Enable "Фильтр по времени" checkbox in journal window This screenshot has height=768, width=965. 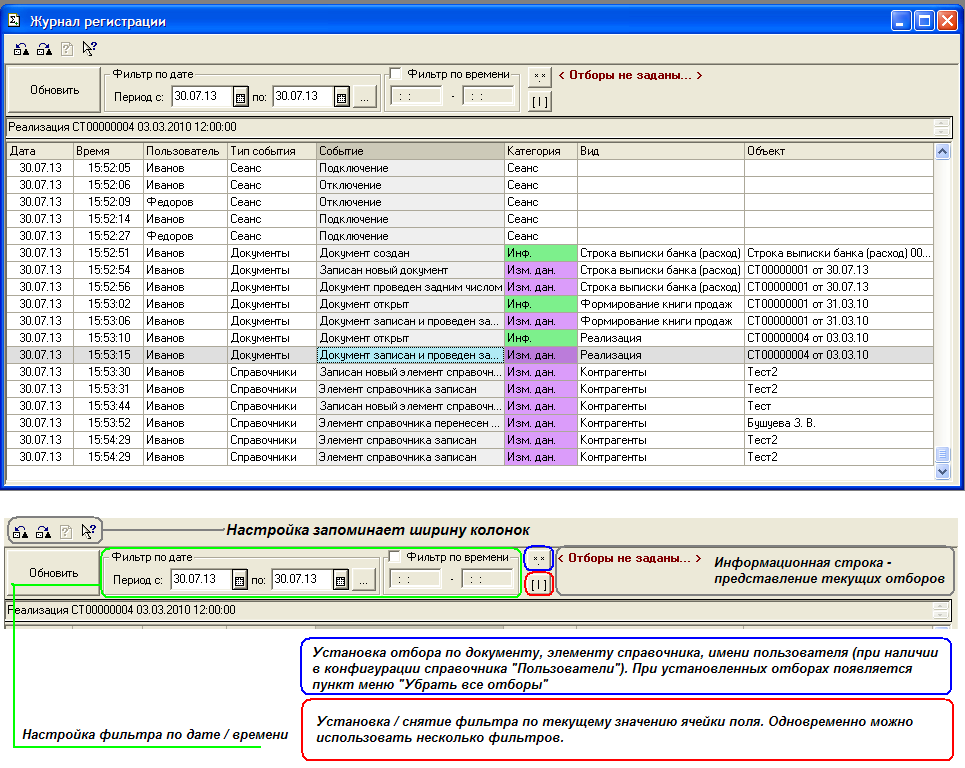click(x=396, y=74)
